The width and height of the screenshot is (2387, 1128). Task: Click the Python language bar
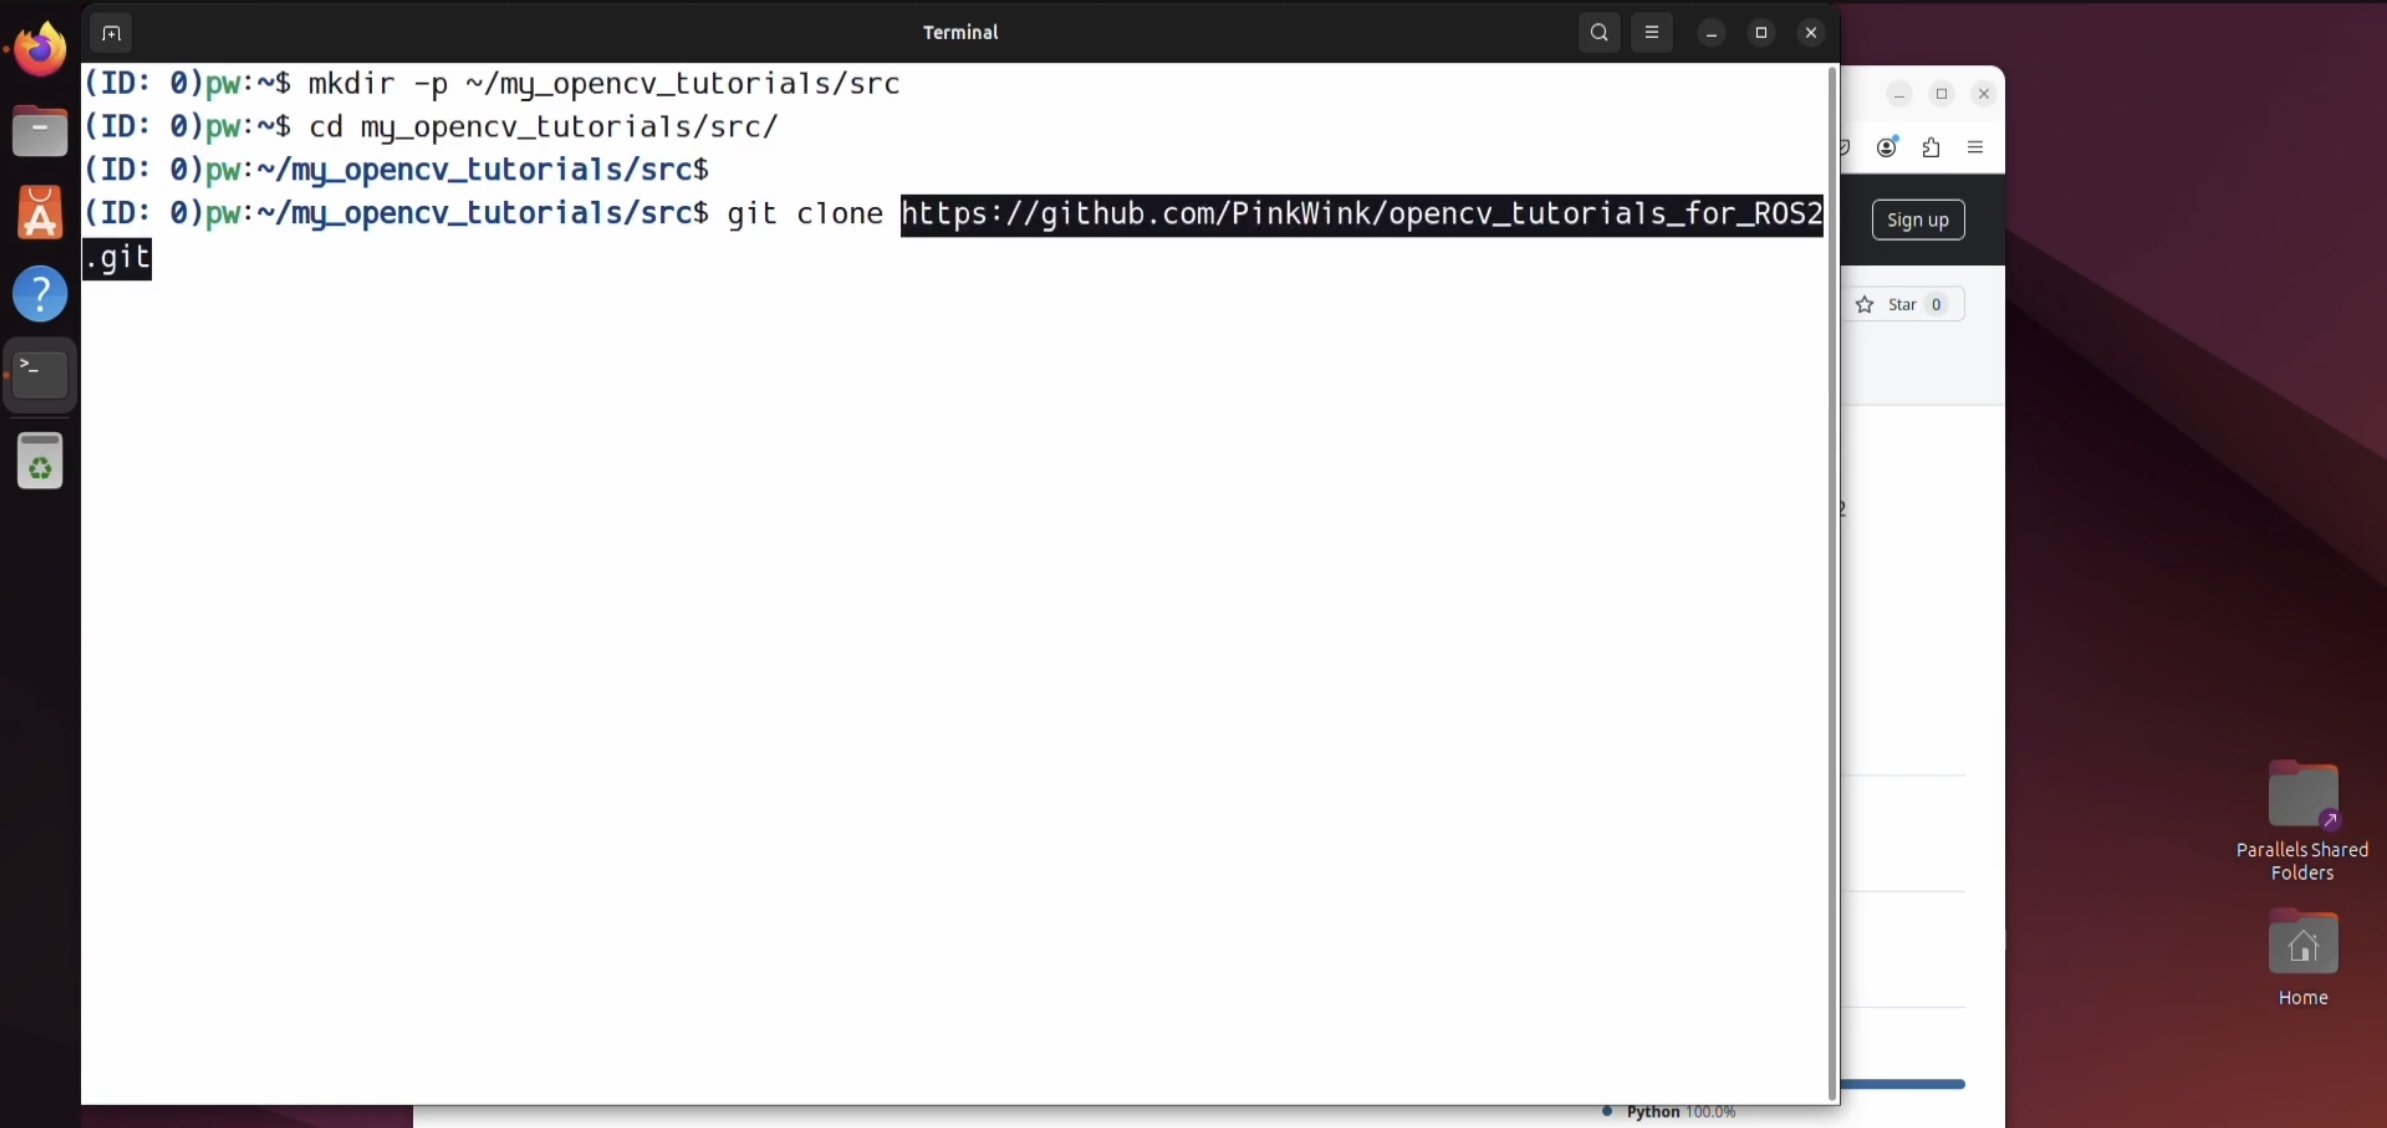[x=1902, y=1084]
